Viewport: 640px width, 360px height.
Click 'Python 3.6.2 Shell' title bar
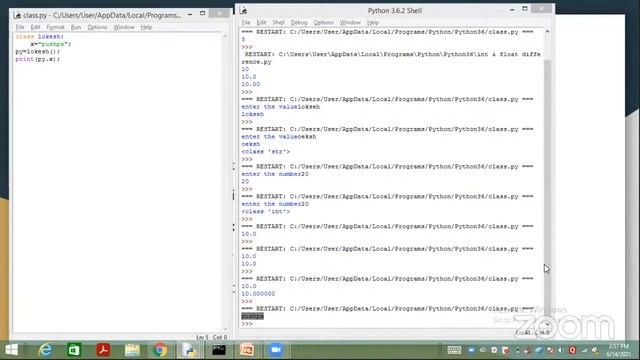tap(395, 11)
